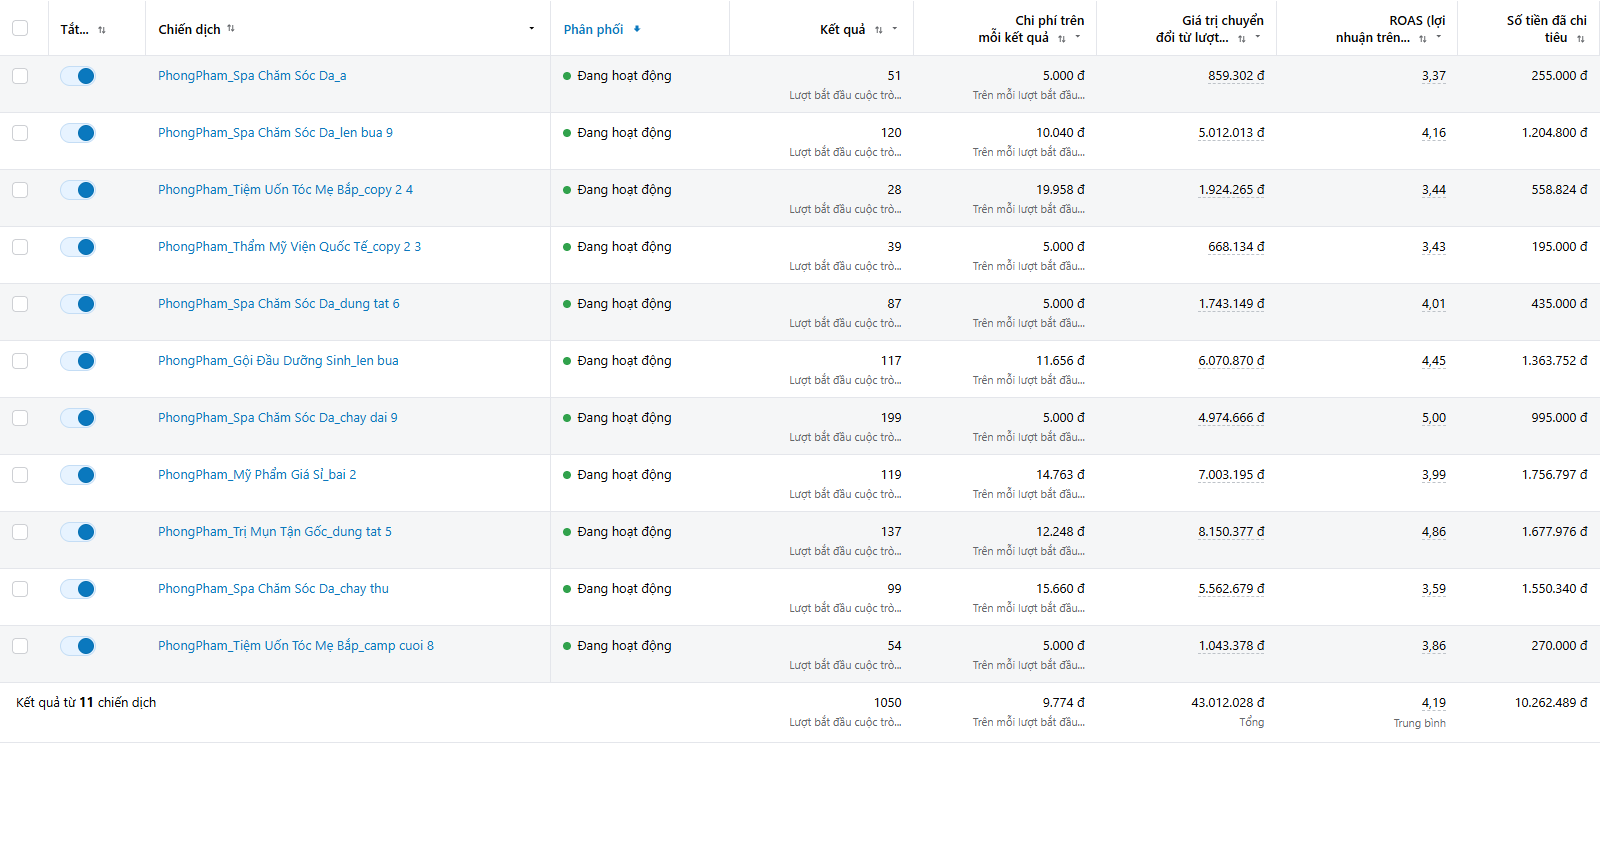1600x850 pixels.
Task: Open the ROAS column dropdown caret
Action: [x=1439, y=37]
